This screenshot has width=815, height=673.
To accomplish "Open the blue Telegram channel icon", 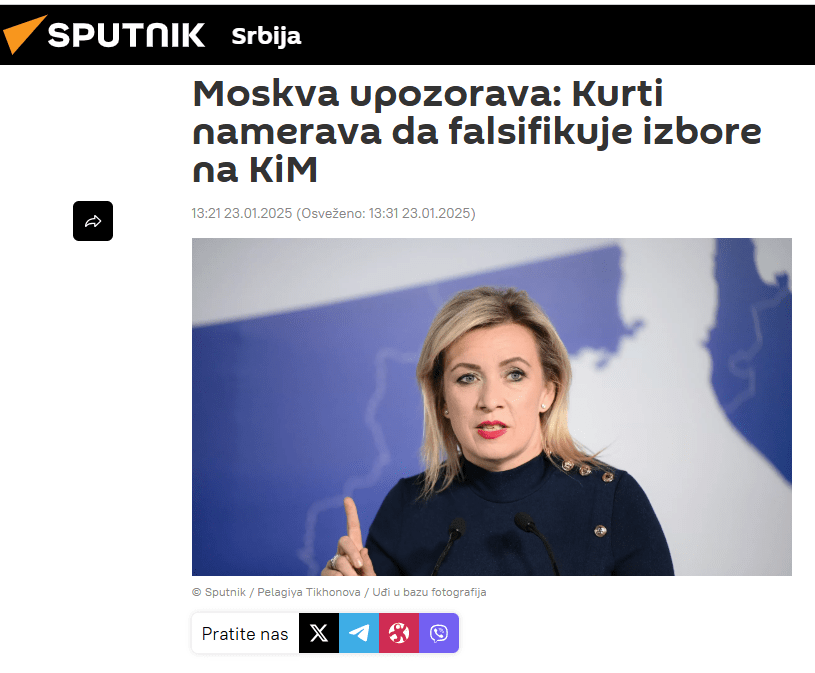I will pyautogui.click(x=359, y=633).
